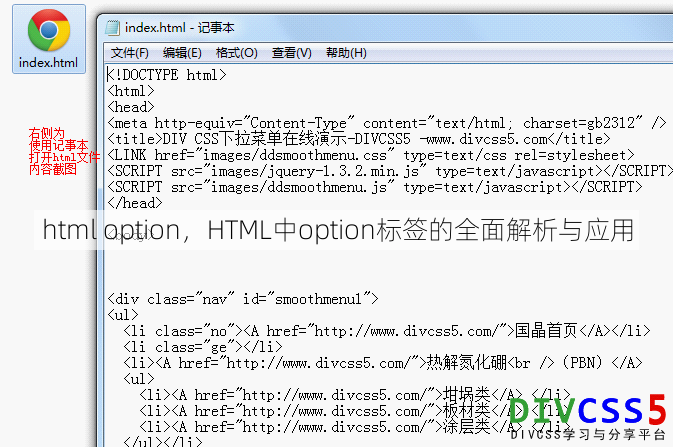Click the LINK href ddsmoothmenu.css line
The height and width of the screenshot is (447, 673).
(370, 155)
